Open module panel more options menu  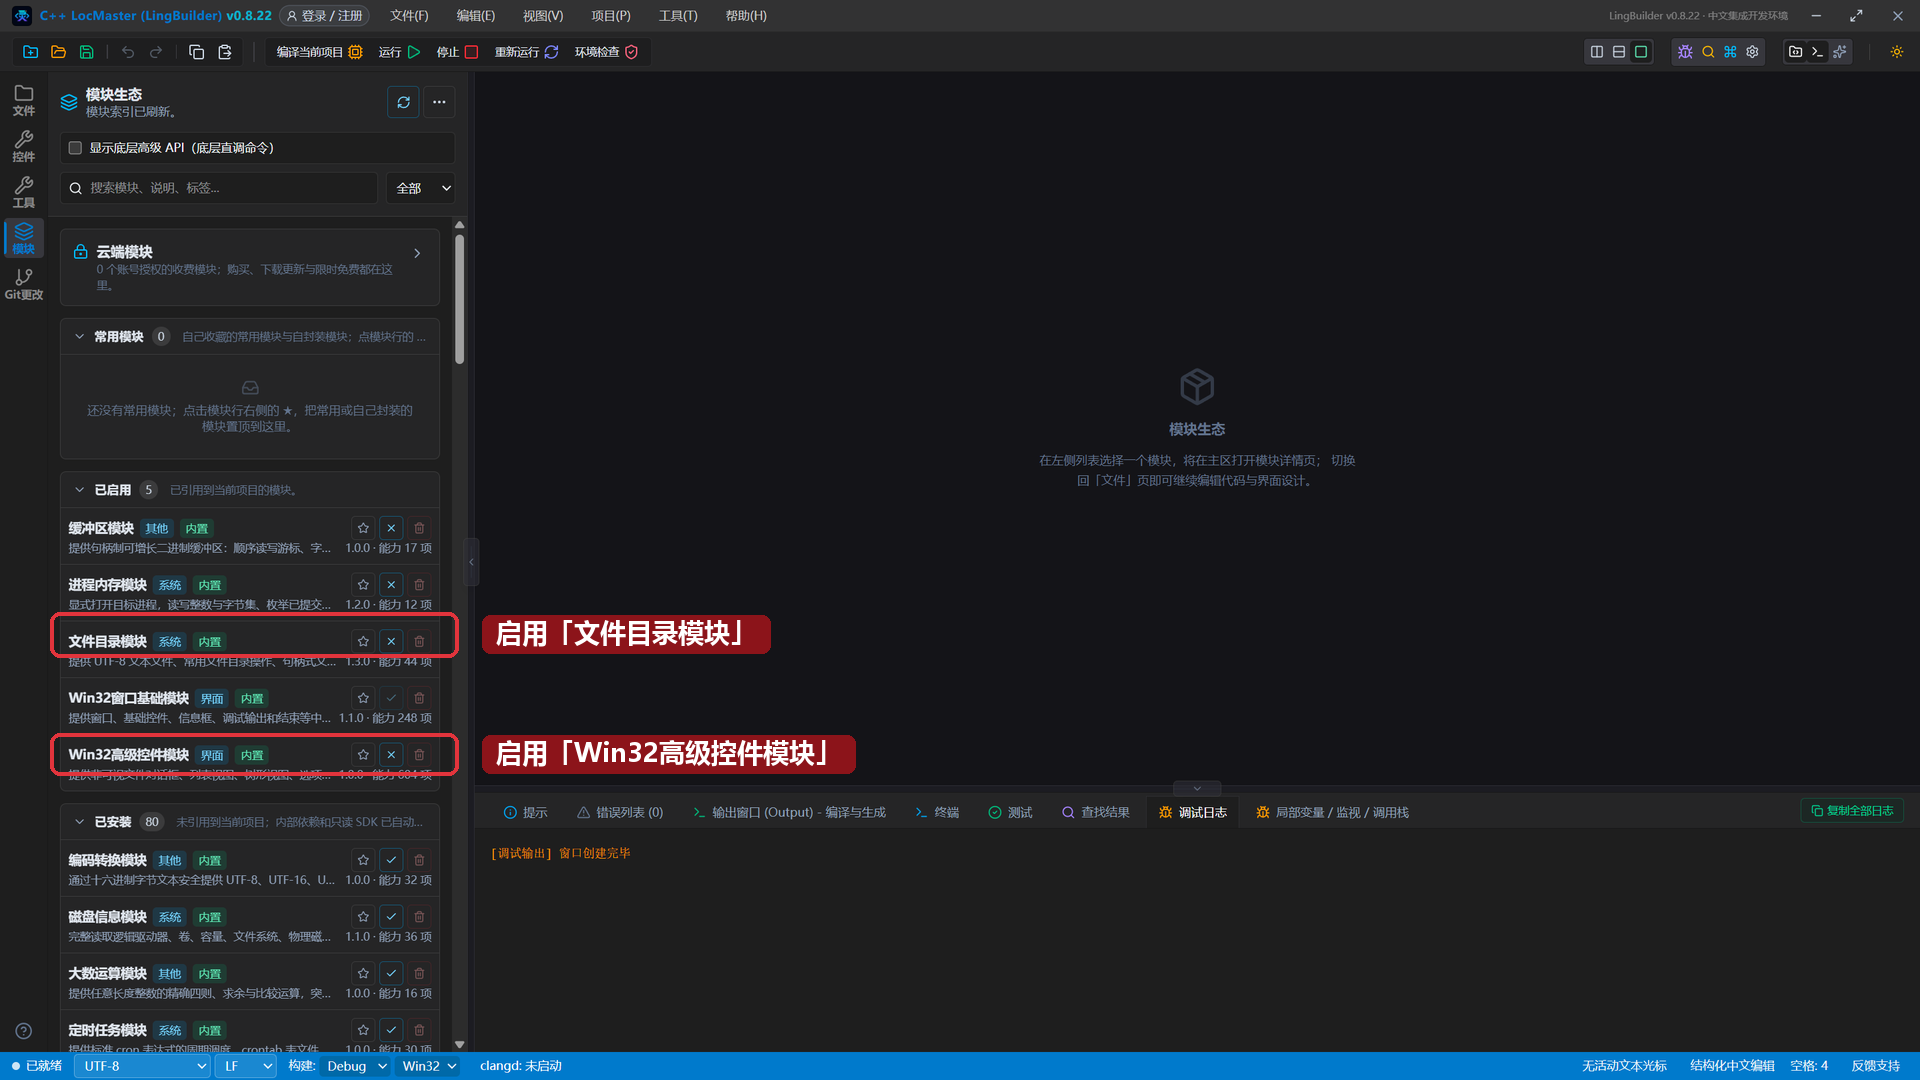pyautogui.click(x=439, y=102)
